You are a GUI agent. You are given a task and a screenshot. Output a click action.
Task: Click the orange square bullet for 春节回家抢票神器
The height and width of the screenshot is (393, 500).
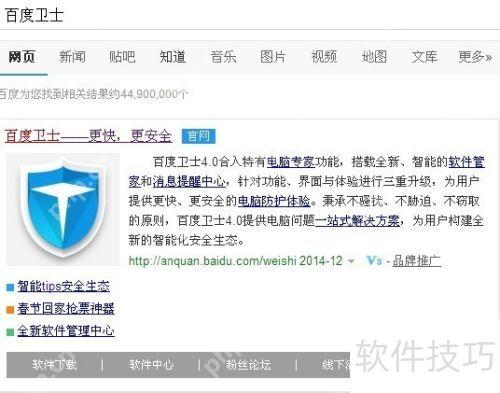(x=10, y=310)
